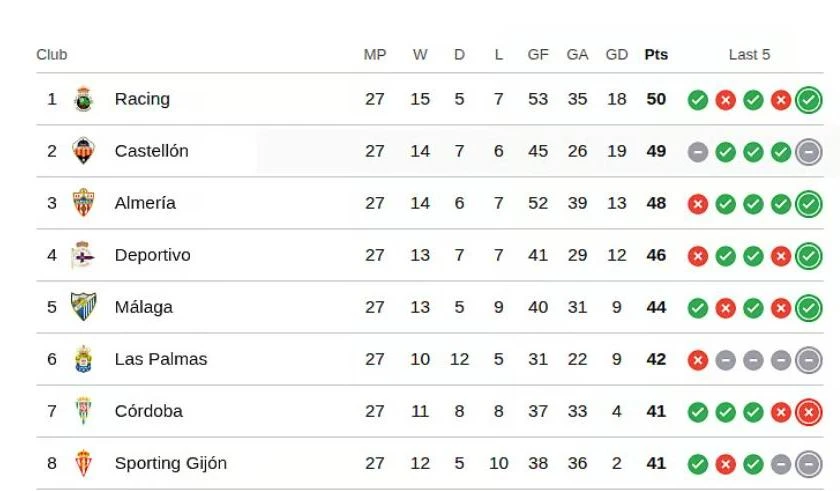Click the Last 5 column header
This screenshot has height=491, width=840.
point(749,55)
